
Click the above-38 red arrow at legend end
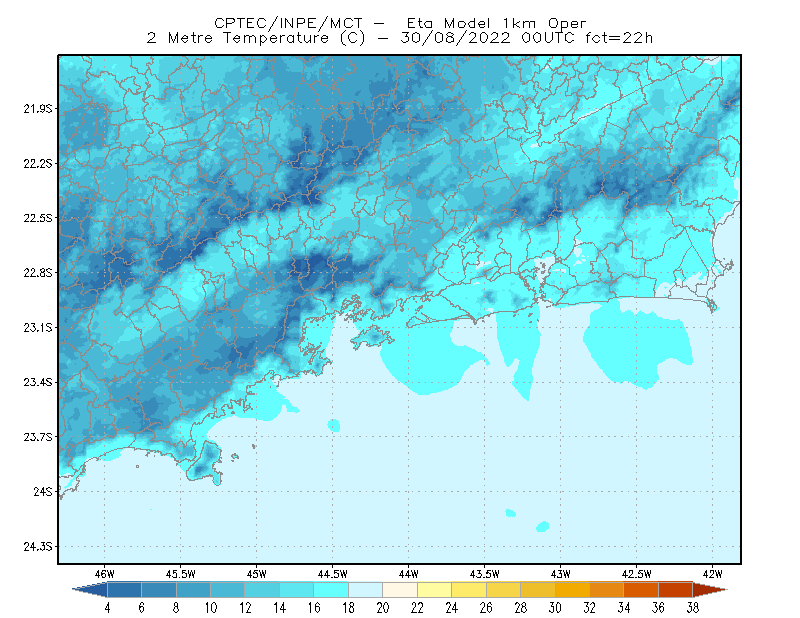pos(710,590)
